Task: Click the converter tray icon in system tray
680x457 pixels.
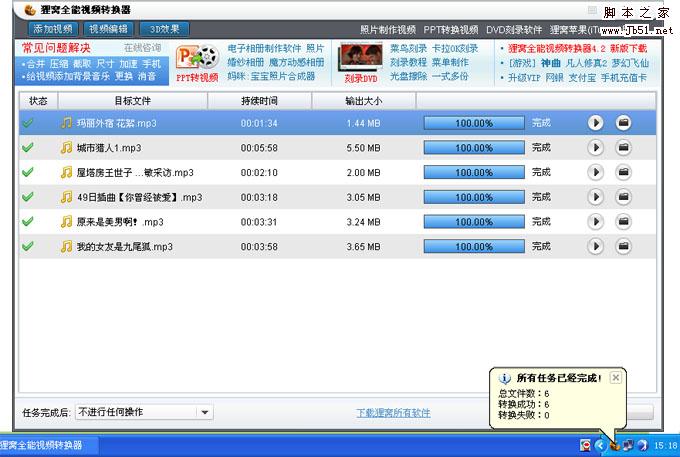Action: [615, 445]
